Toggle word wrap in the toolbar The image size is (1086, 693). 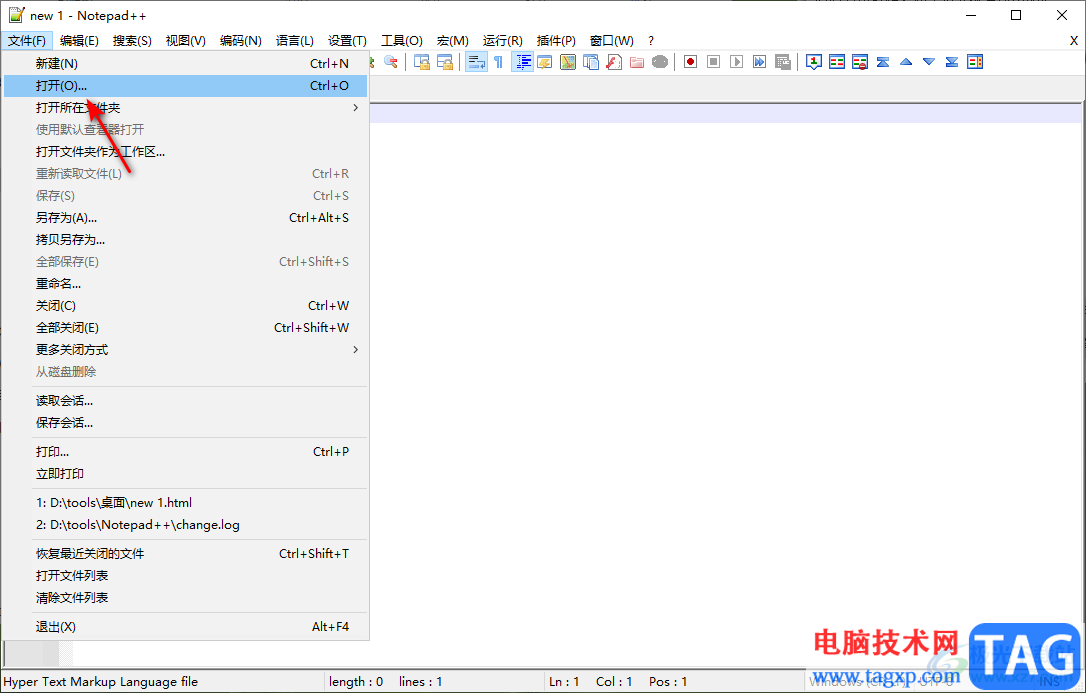point(476,62)
